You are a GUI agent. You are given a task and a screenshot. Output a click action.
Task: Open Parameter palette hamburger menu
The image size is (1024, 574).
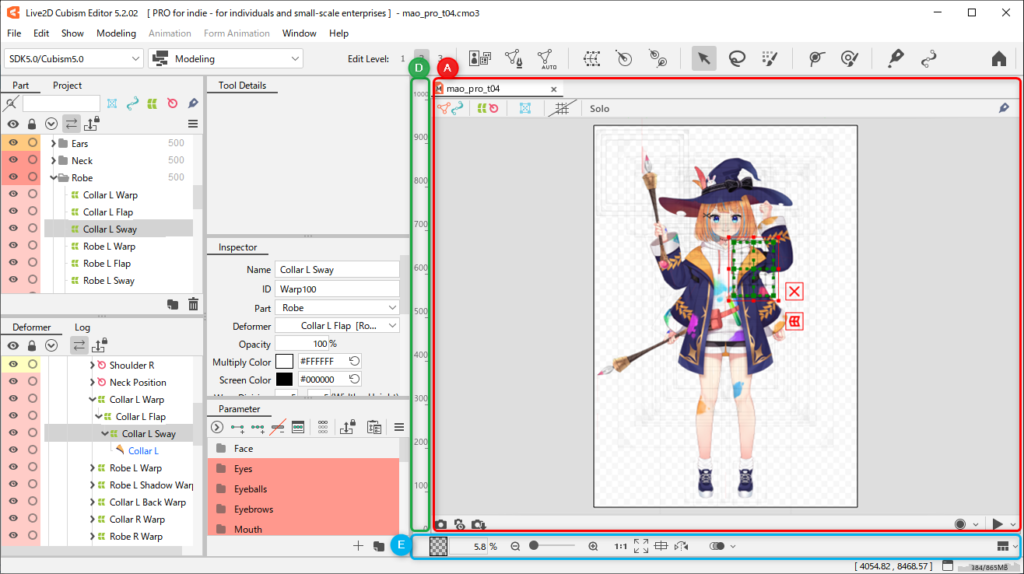399,428
